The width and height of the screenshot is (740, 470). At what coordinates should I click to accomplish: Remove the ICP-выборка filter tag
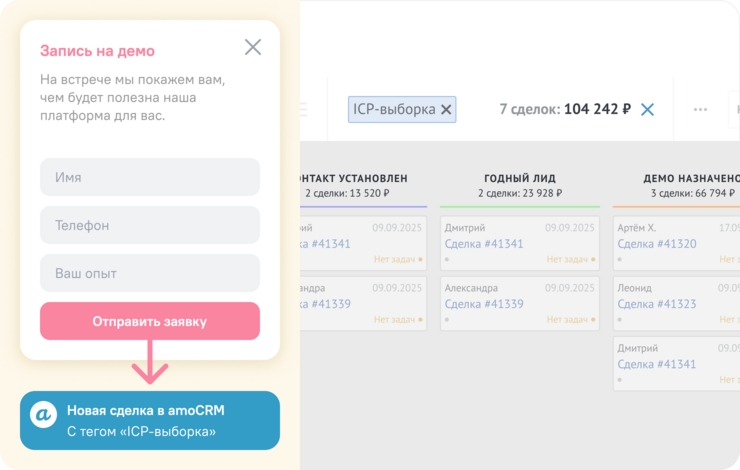446,110
